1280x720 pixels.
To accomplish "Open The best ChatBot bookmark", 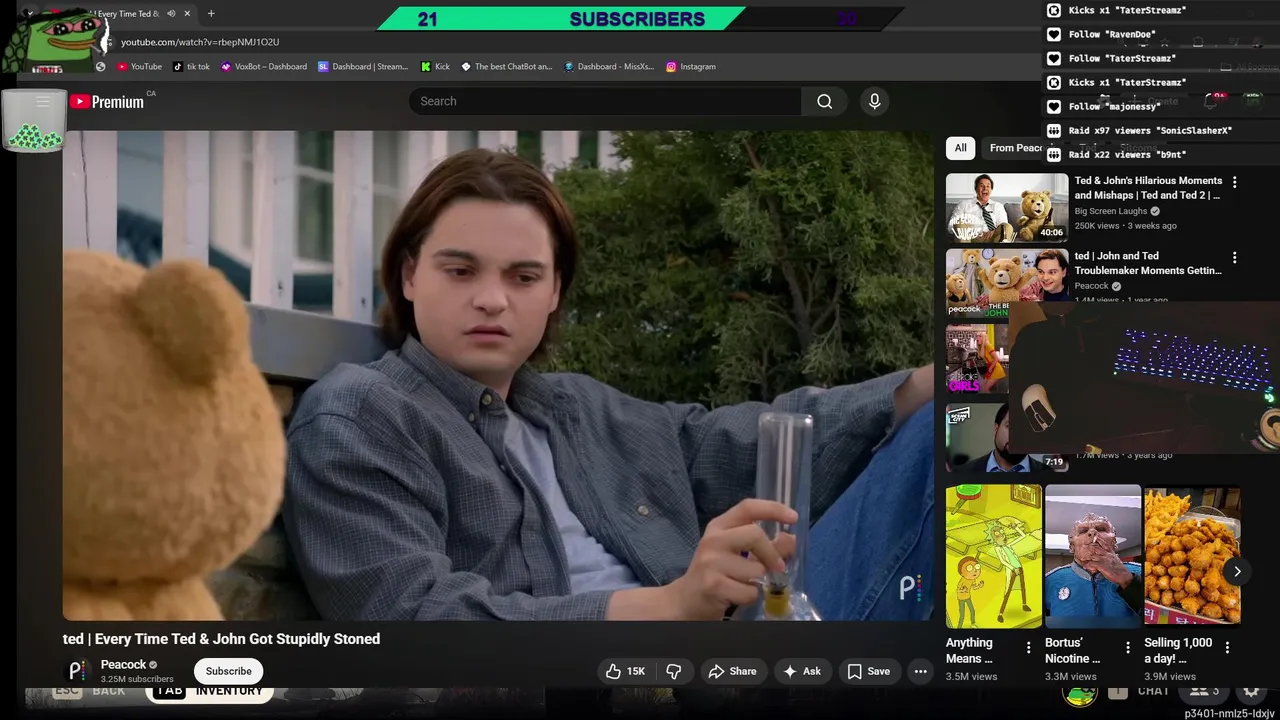I will click(506, 67).
